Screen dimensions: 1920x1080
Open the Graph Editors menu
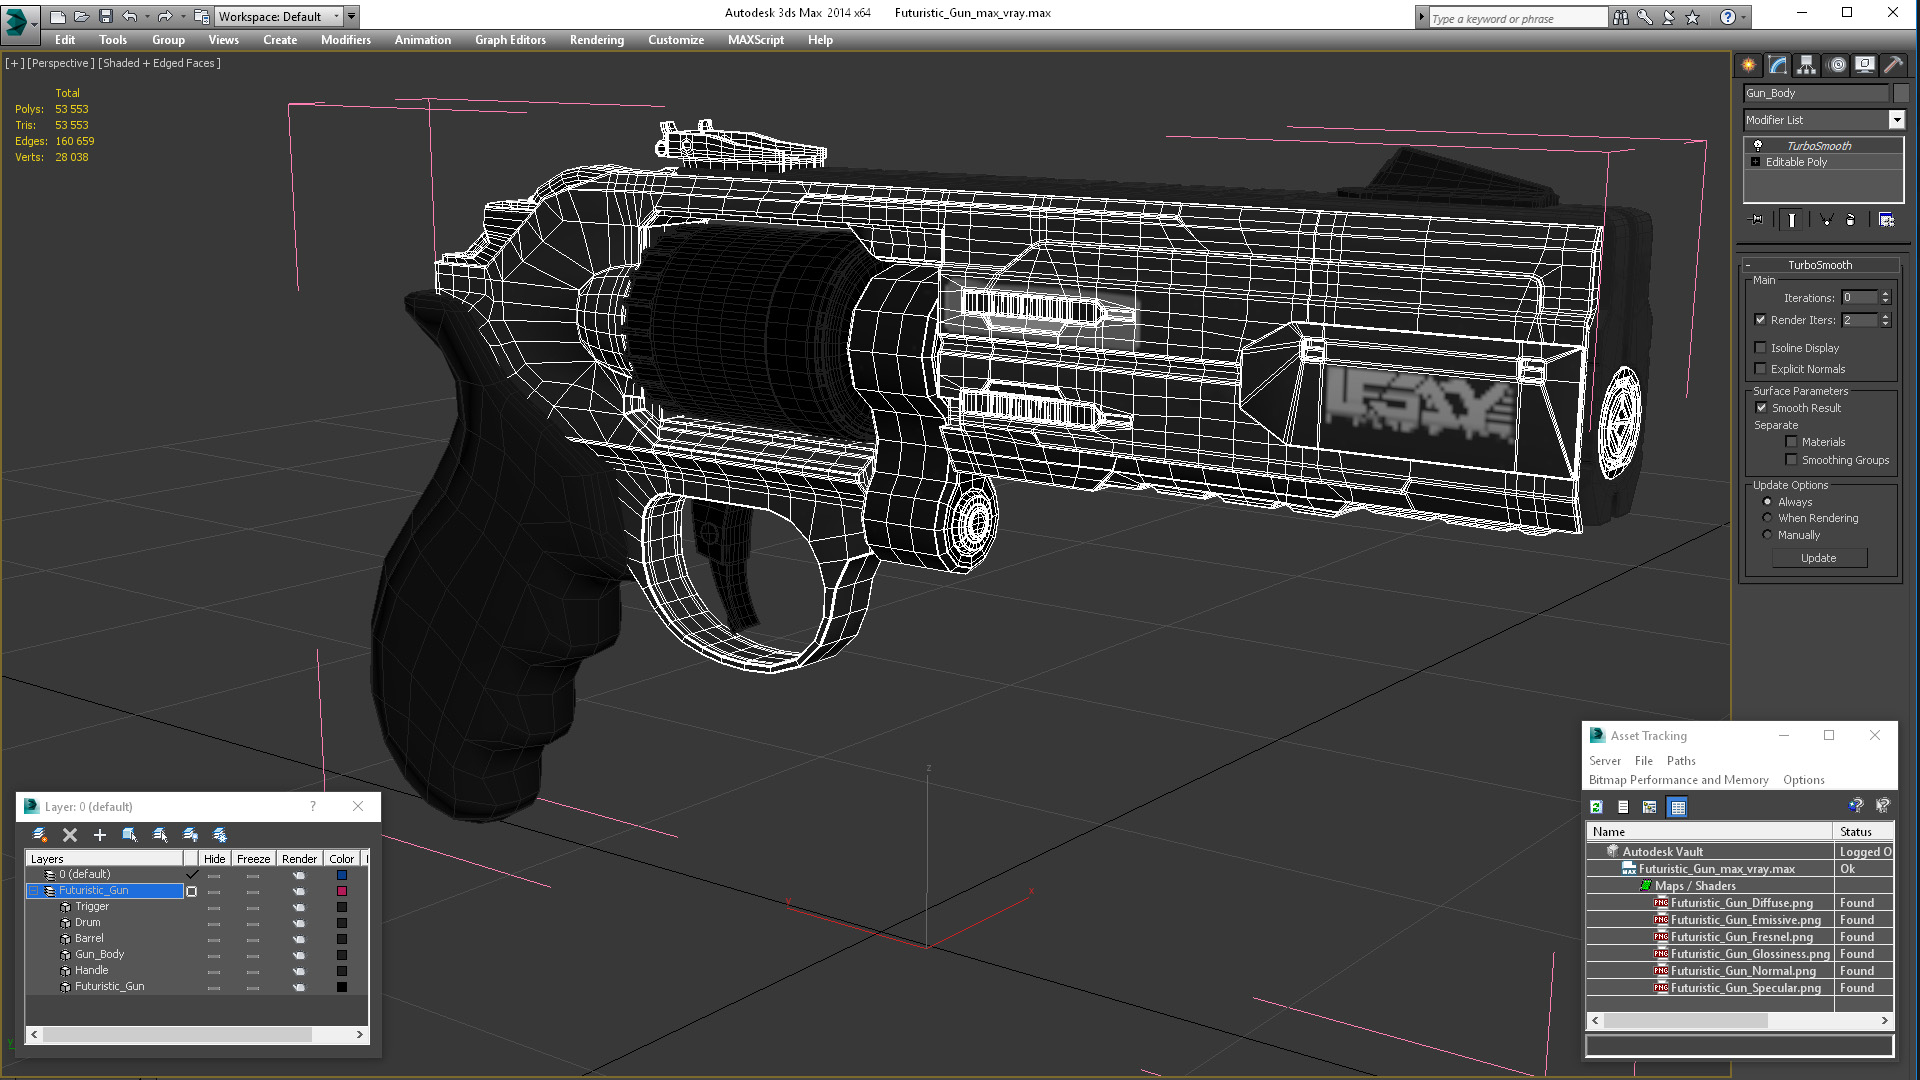tap(510, 40)
